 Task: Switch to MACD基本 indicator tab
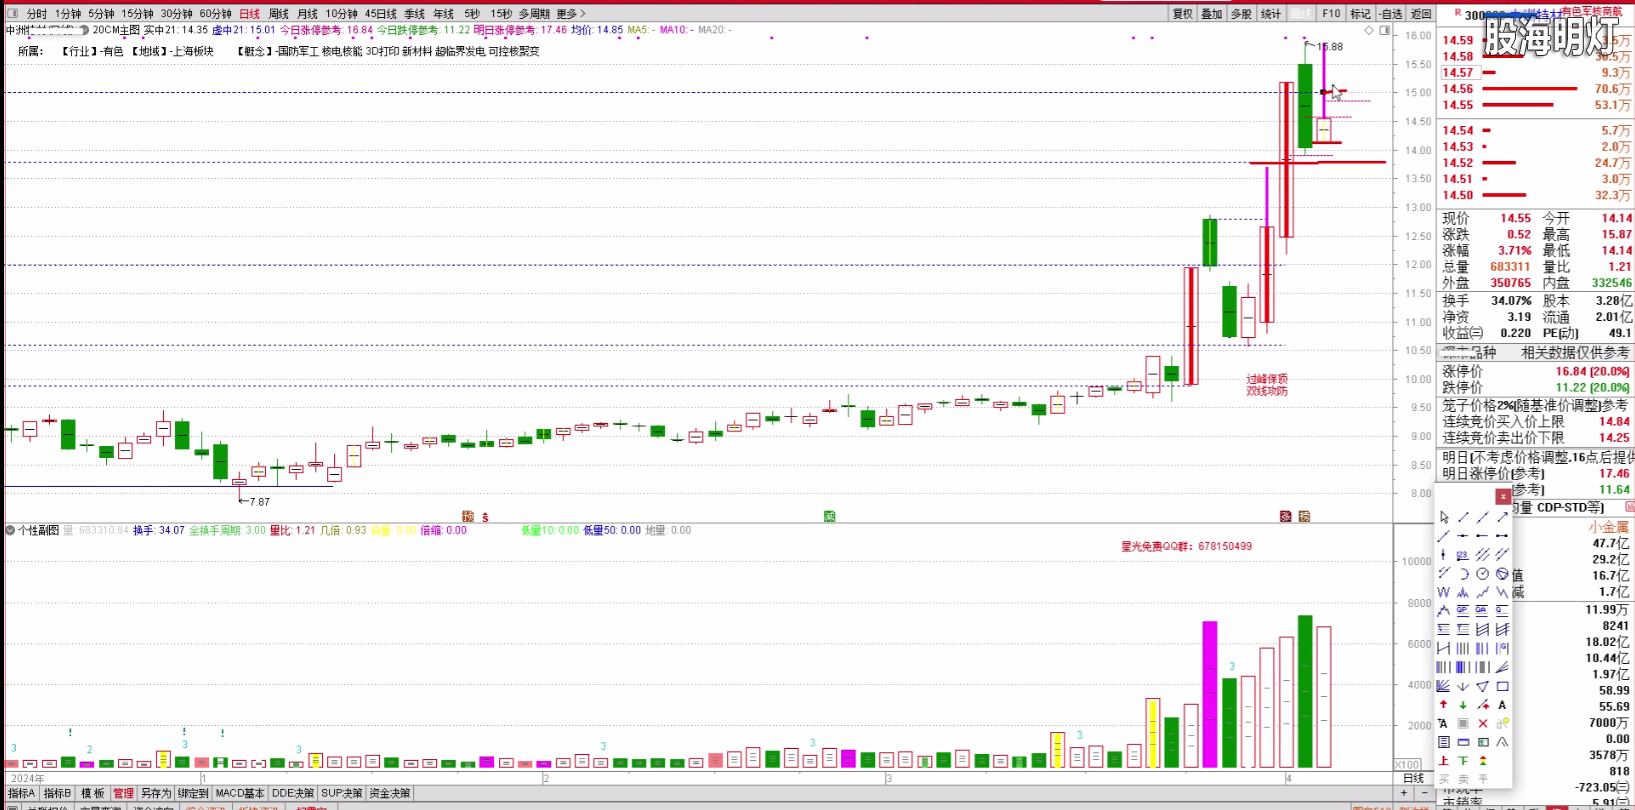pyautogui.click(x=240, y=793)
